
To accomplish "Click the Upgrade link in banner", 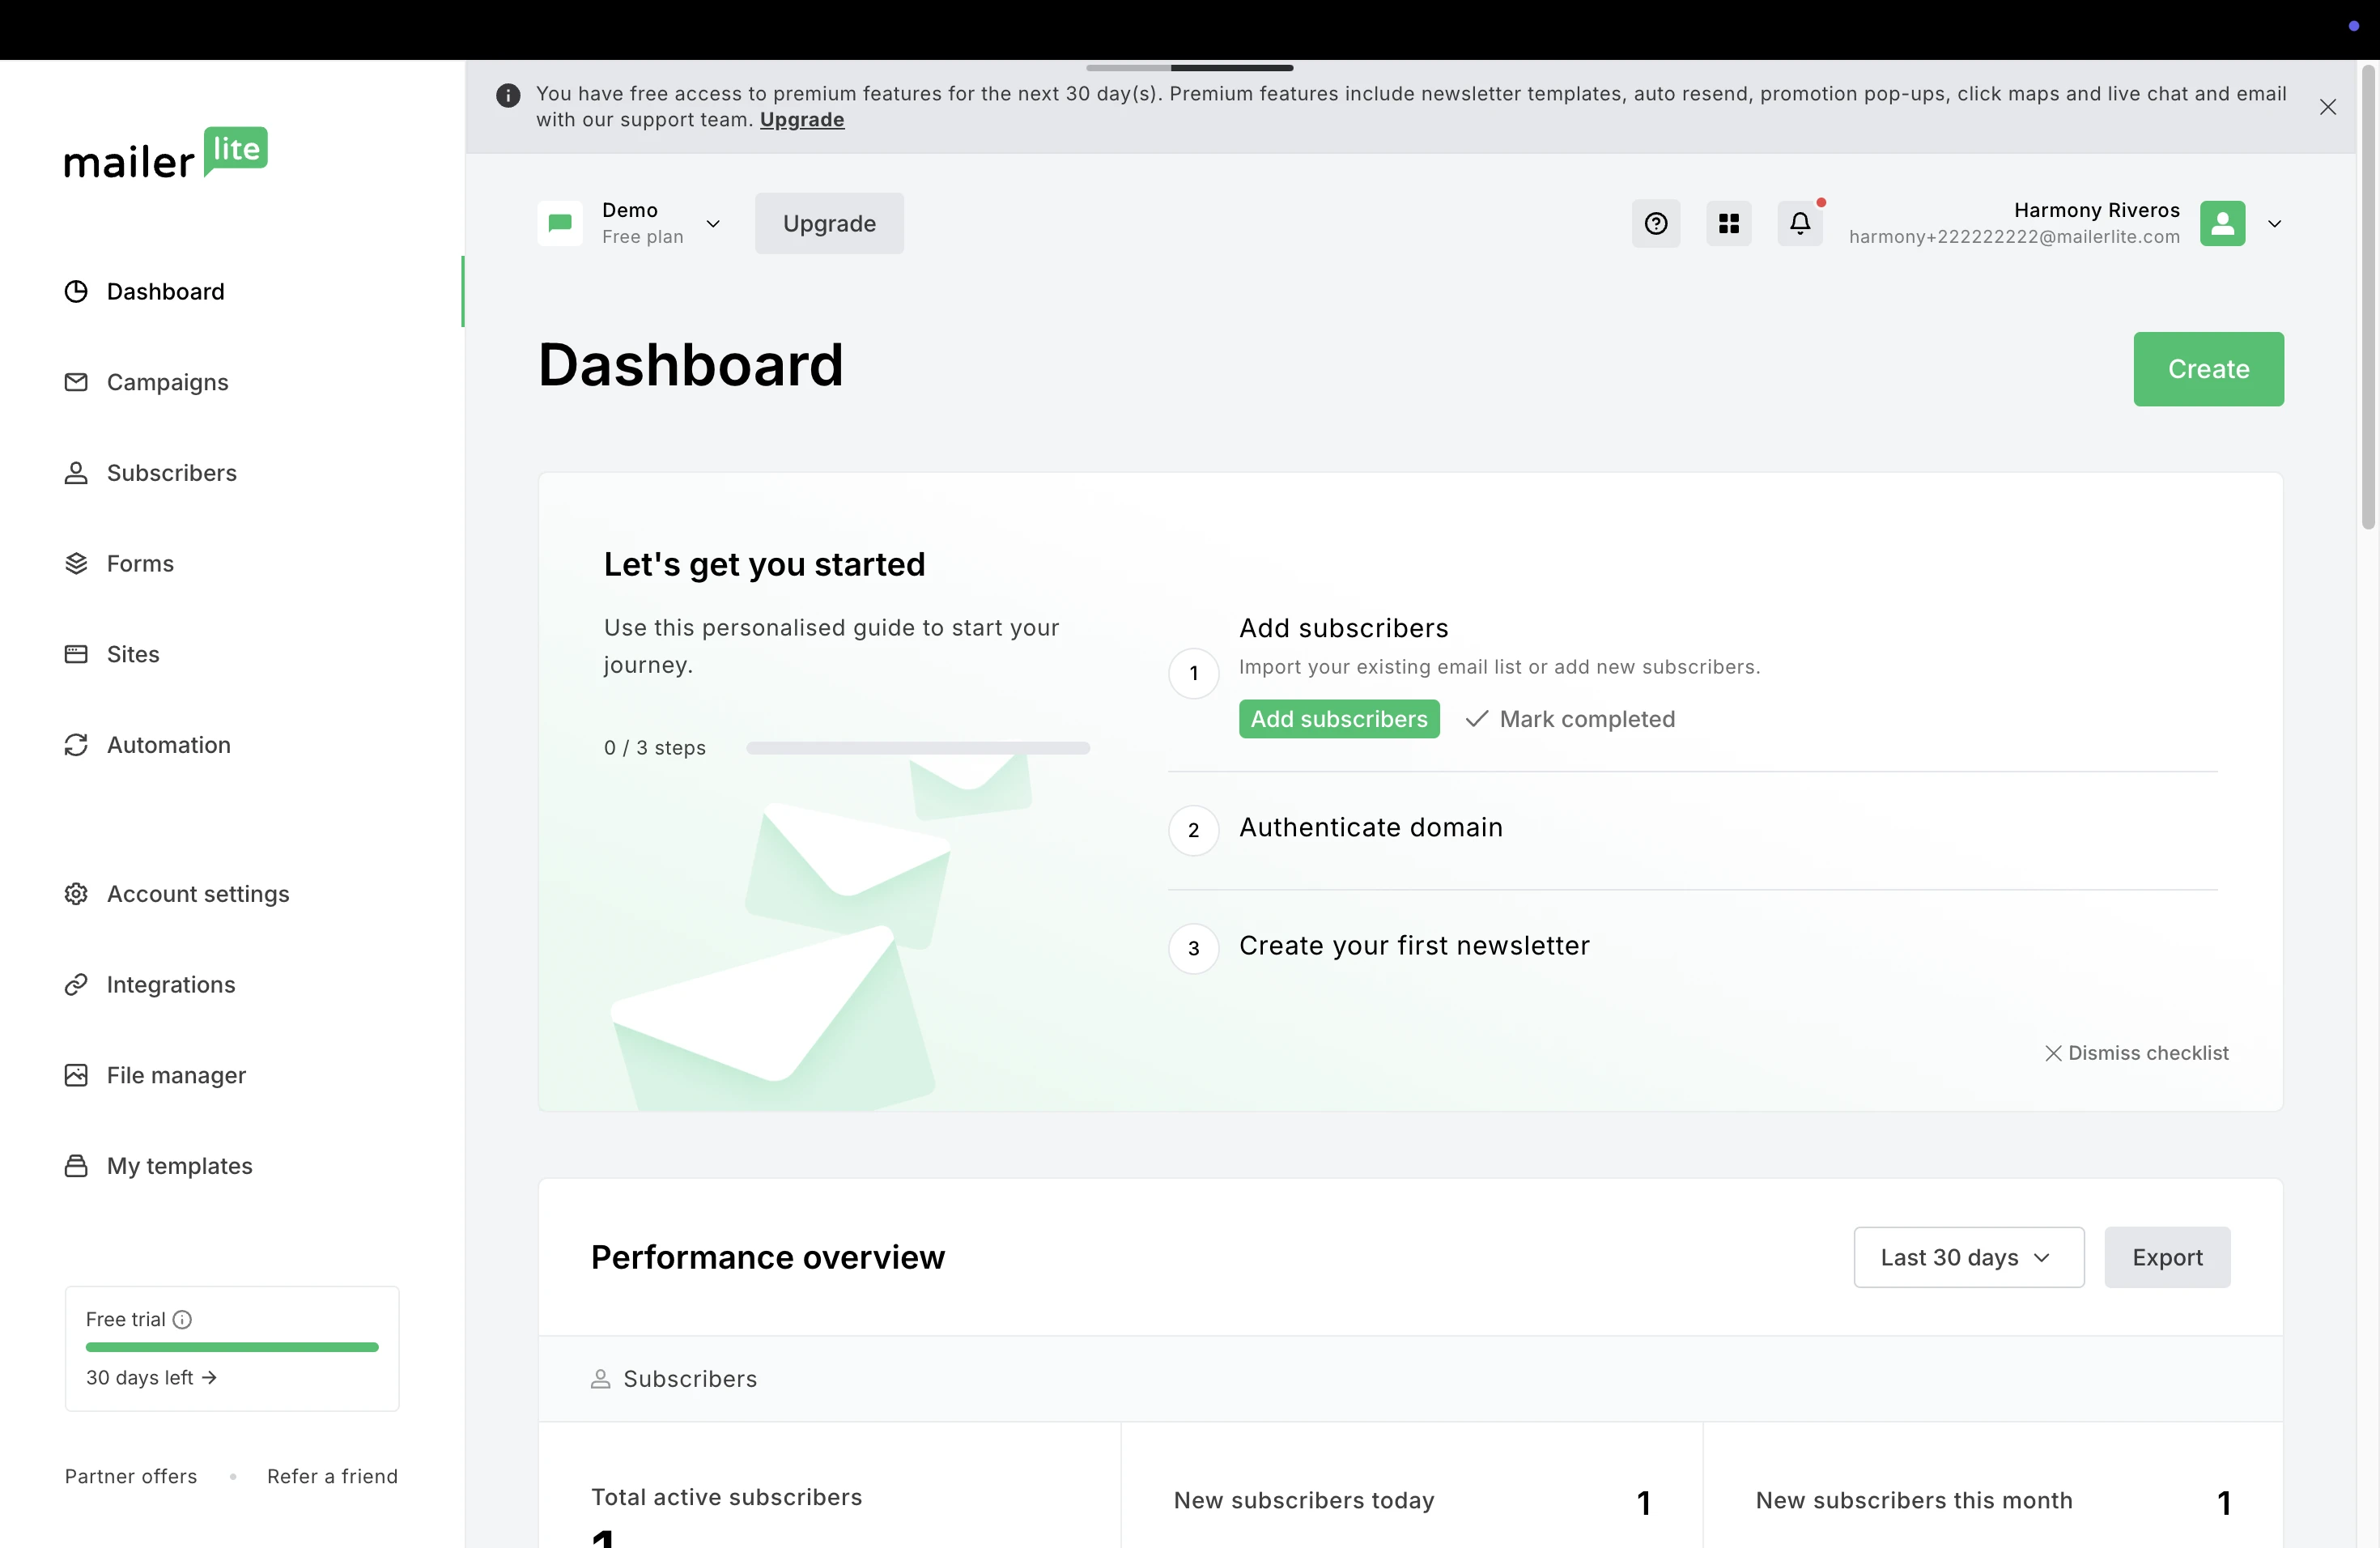I will [801, 120].
